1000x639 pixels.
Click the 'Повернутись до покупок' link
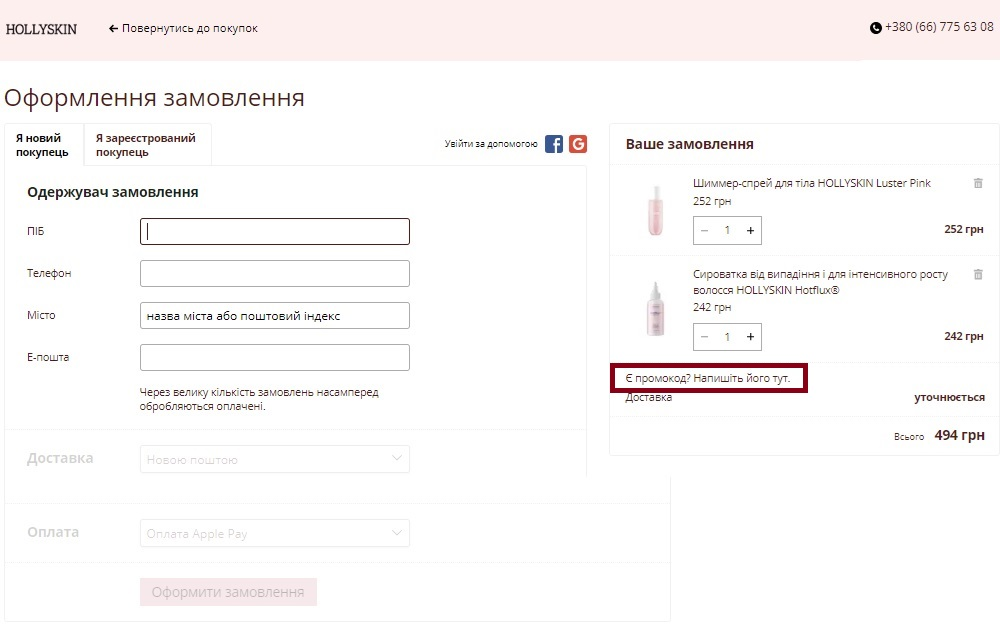tap(186, 28)
